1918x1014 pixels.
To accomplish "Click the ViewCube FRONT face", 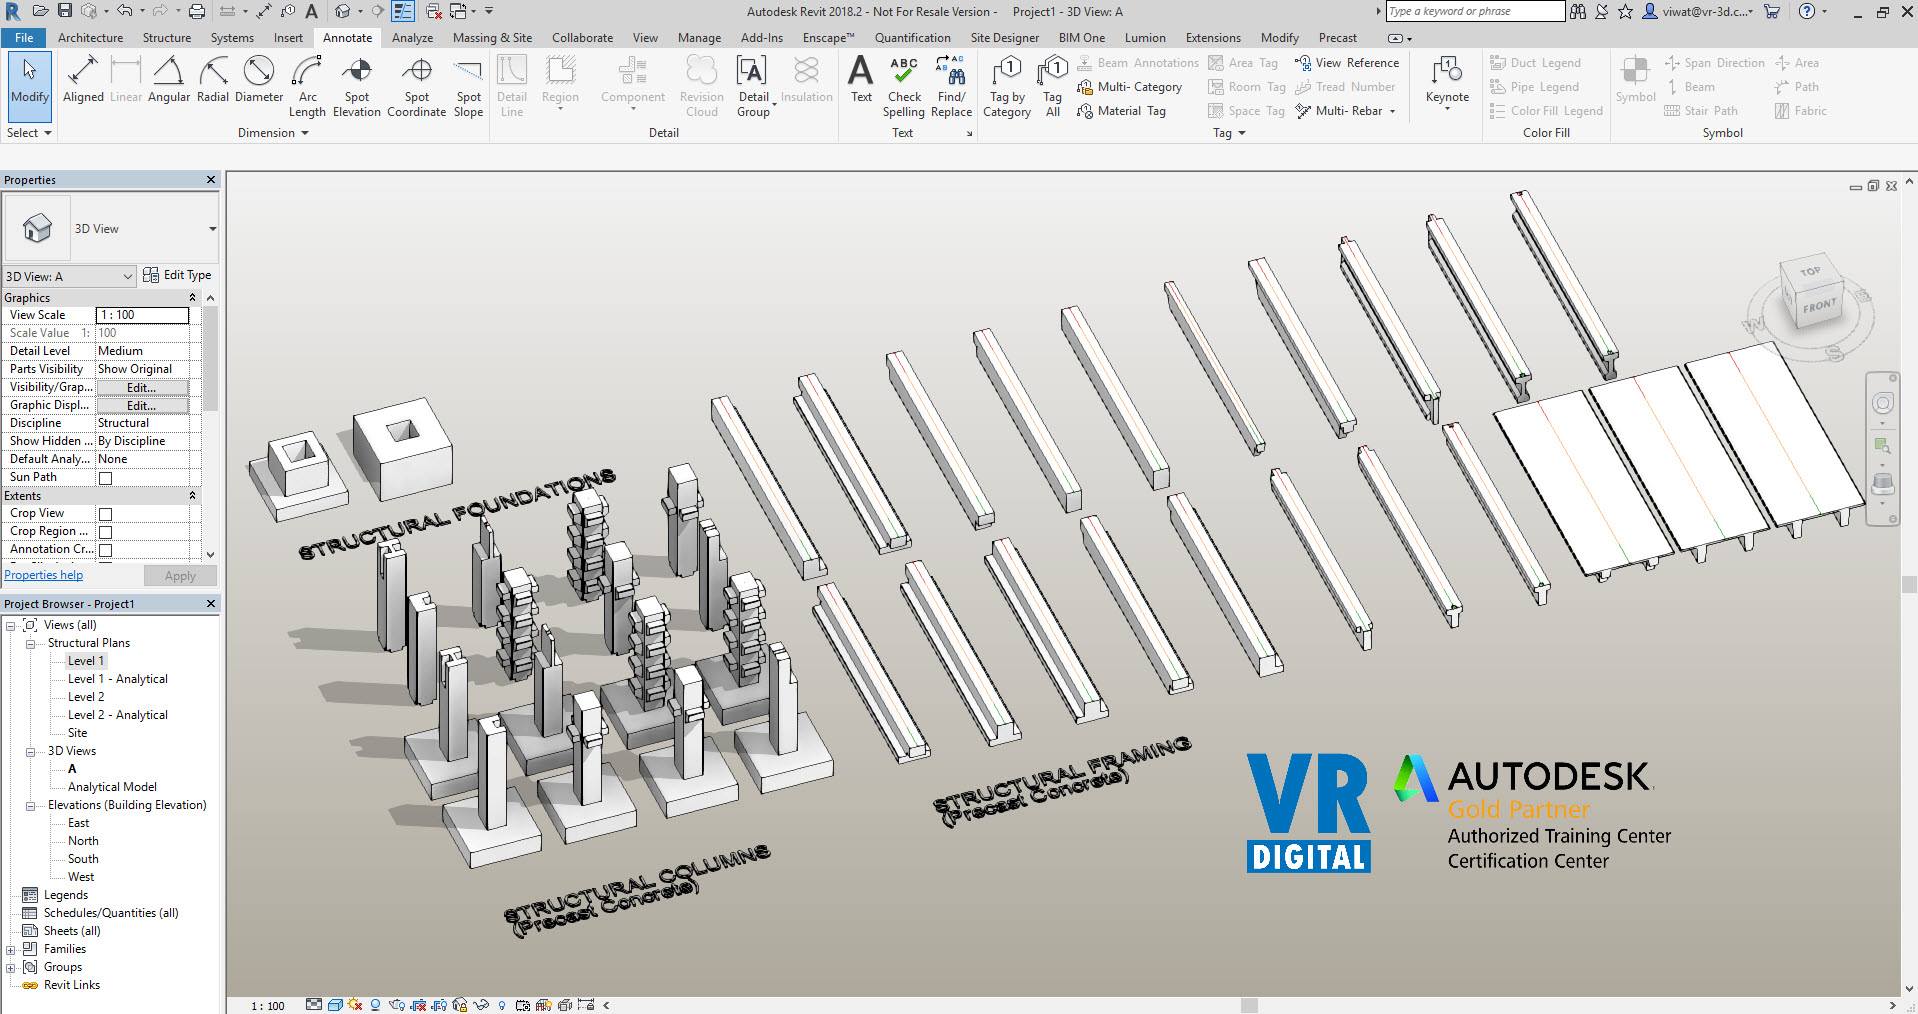I will 1819,306.
